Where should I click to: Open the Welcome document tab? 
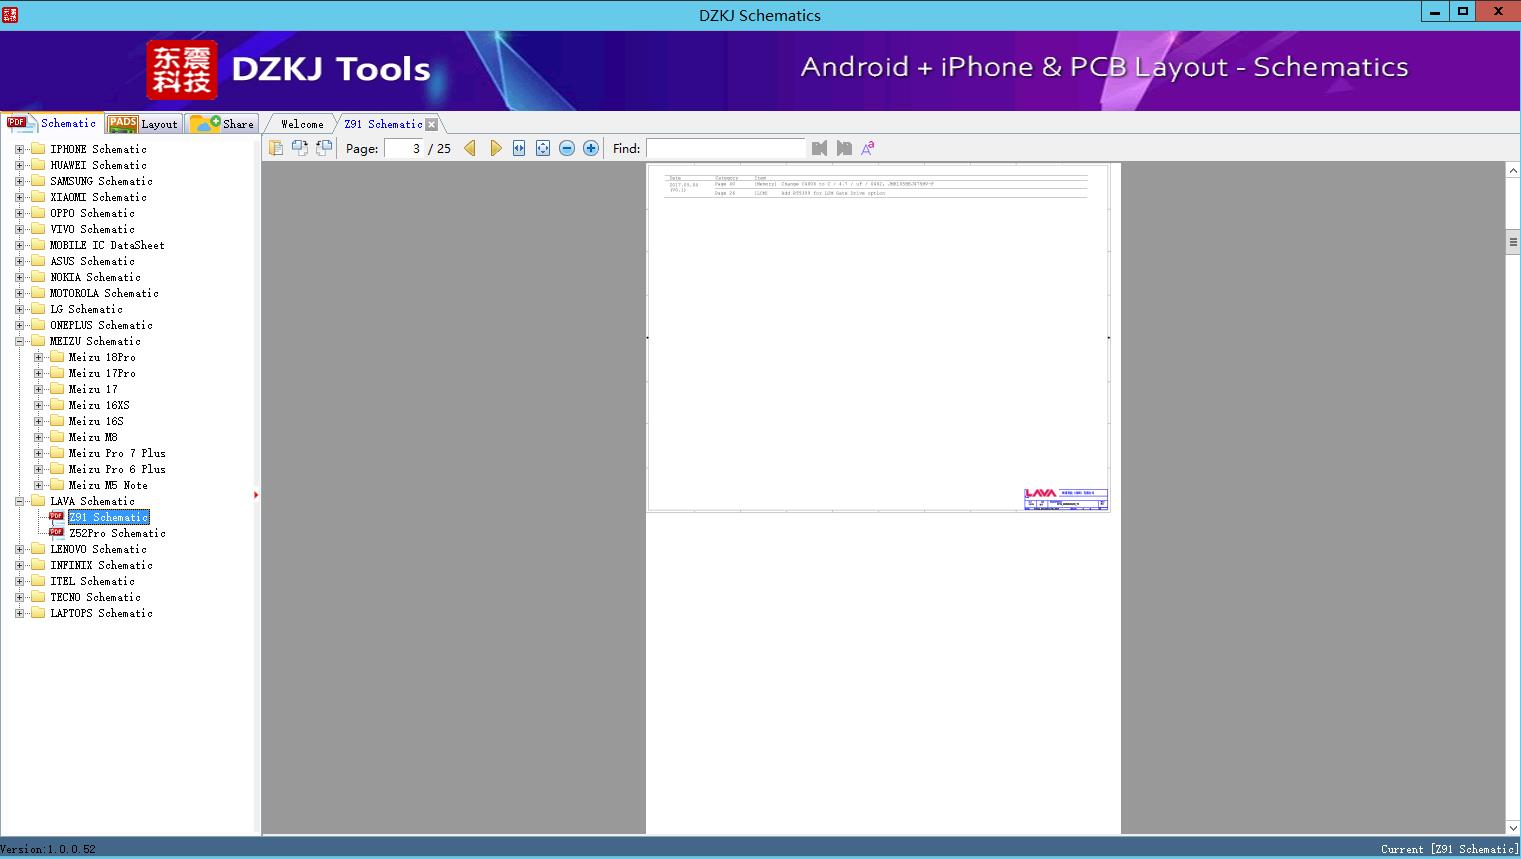(x=302, y=124)
